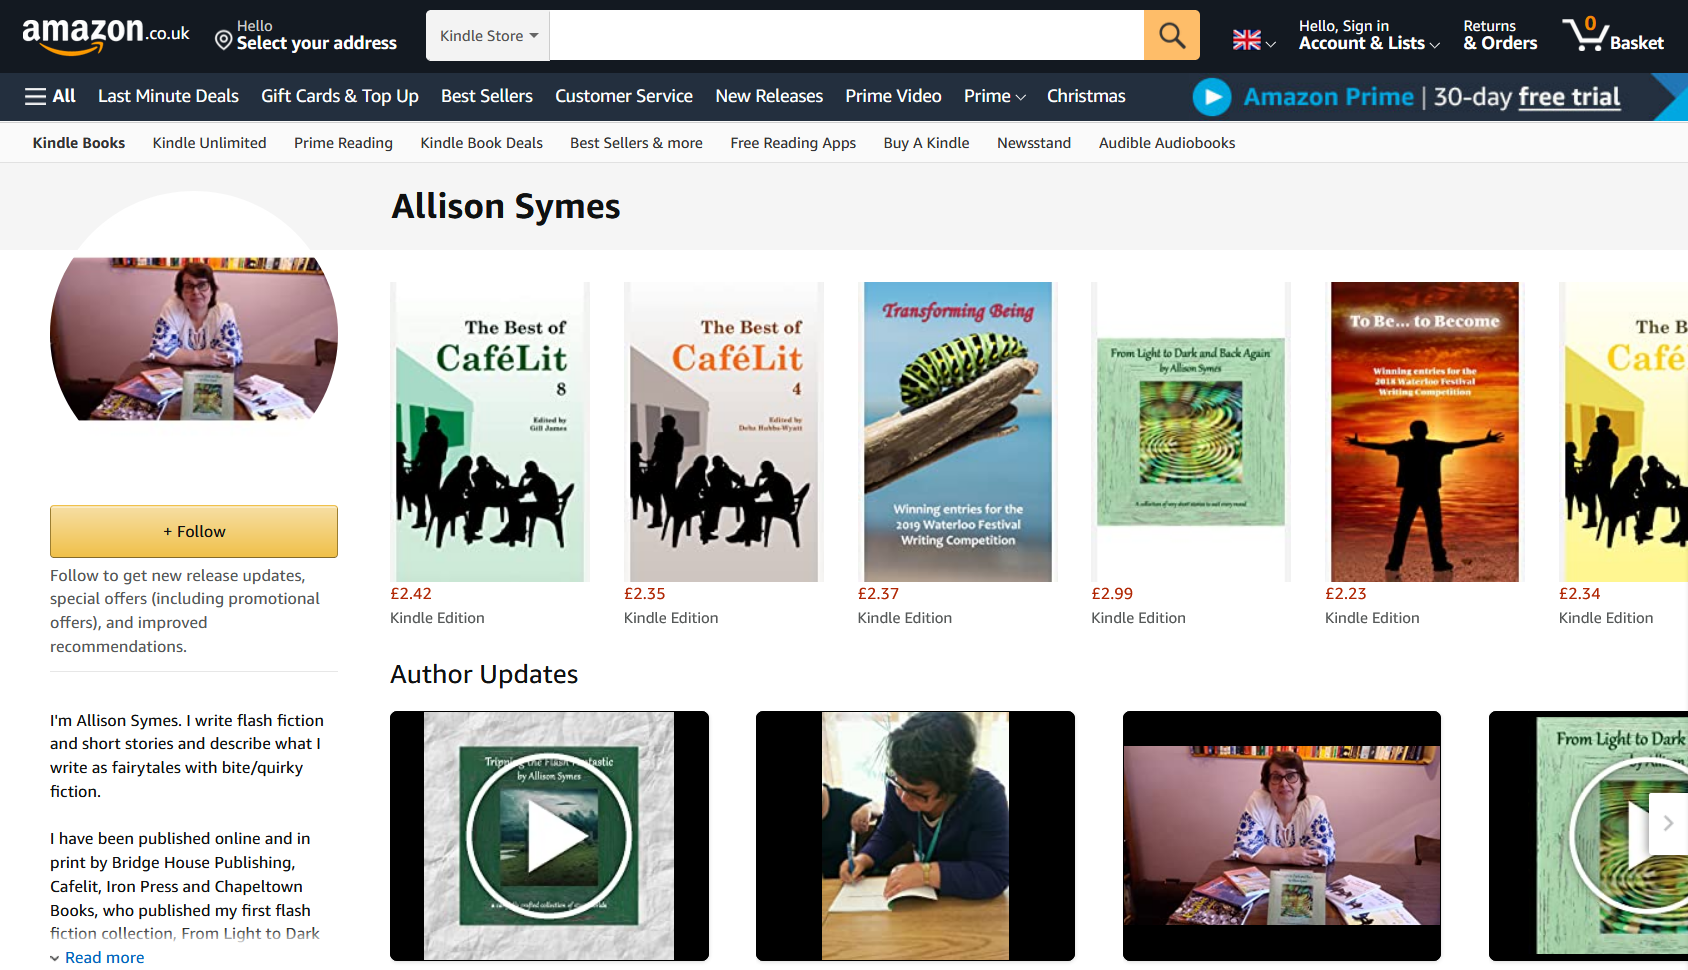Open the Kindle Unlimited tab
Viewport: 1688px width, 970px height.
coord(209,143)
